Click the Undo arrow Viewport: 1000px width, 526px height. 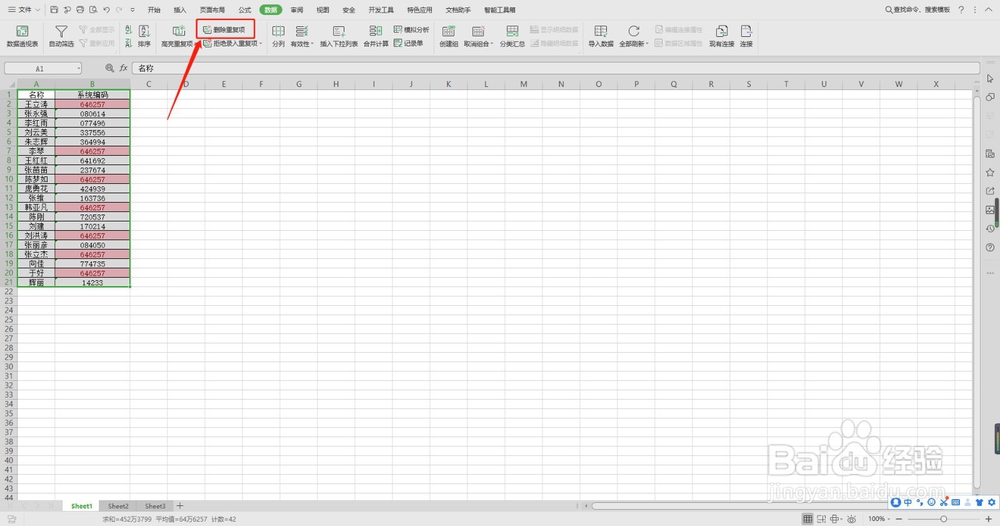pos(107,10)
